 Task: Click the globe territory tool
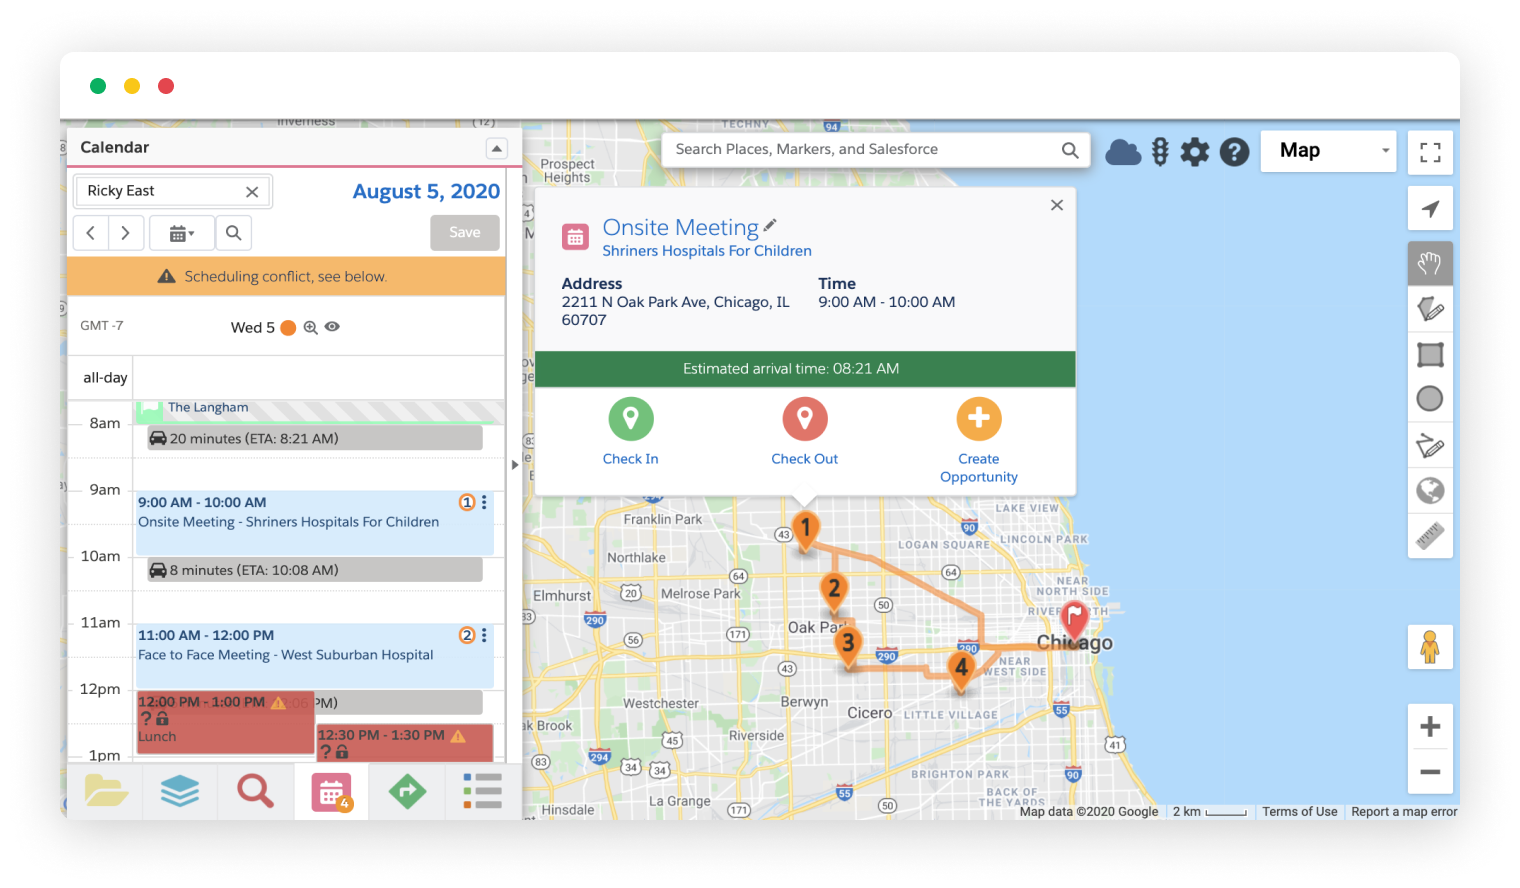click(1430, 490)
